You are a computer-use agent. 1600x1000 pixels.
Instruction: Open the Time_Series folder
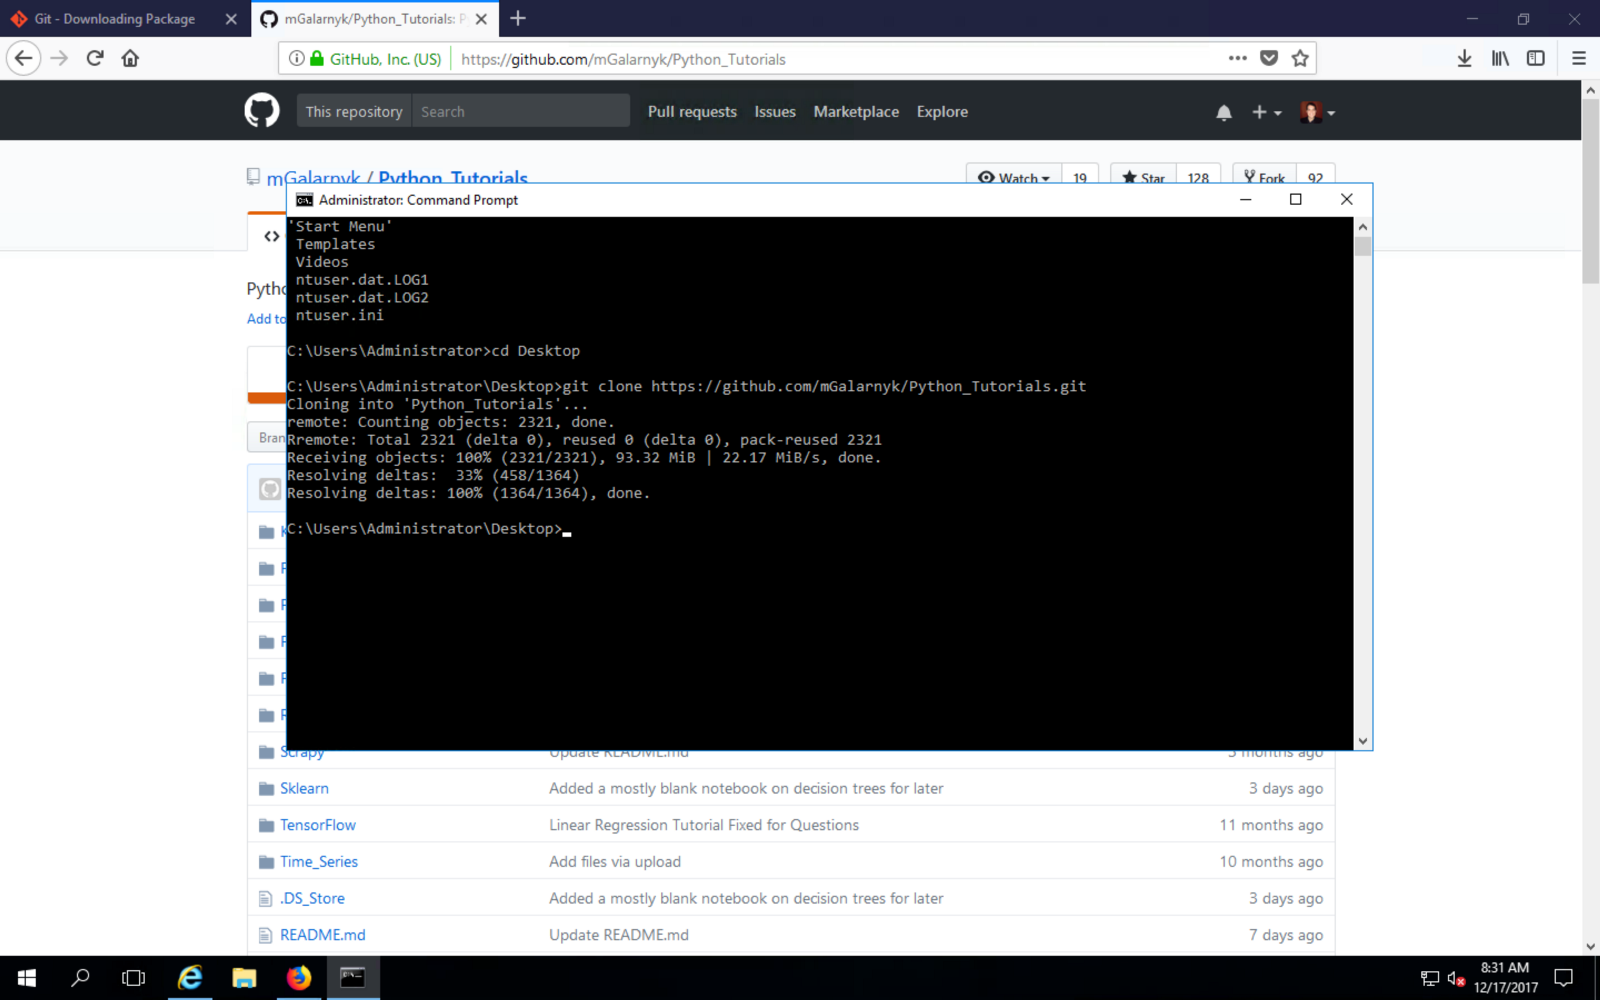[319, 862]
